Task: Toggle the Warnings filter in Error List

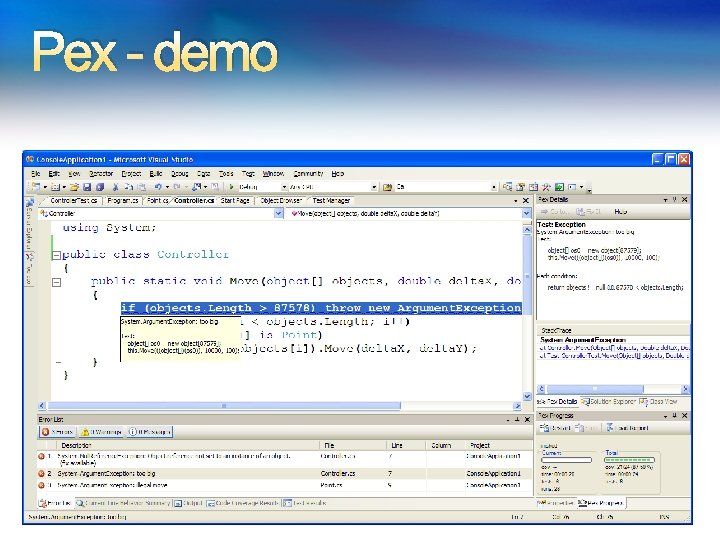Action: (x=101, y=432)
